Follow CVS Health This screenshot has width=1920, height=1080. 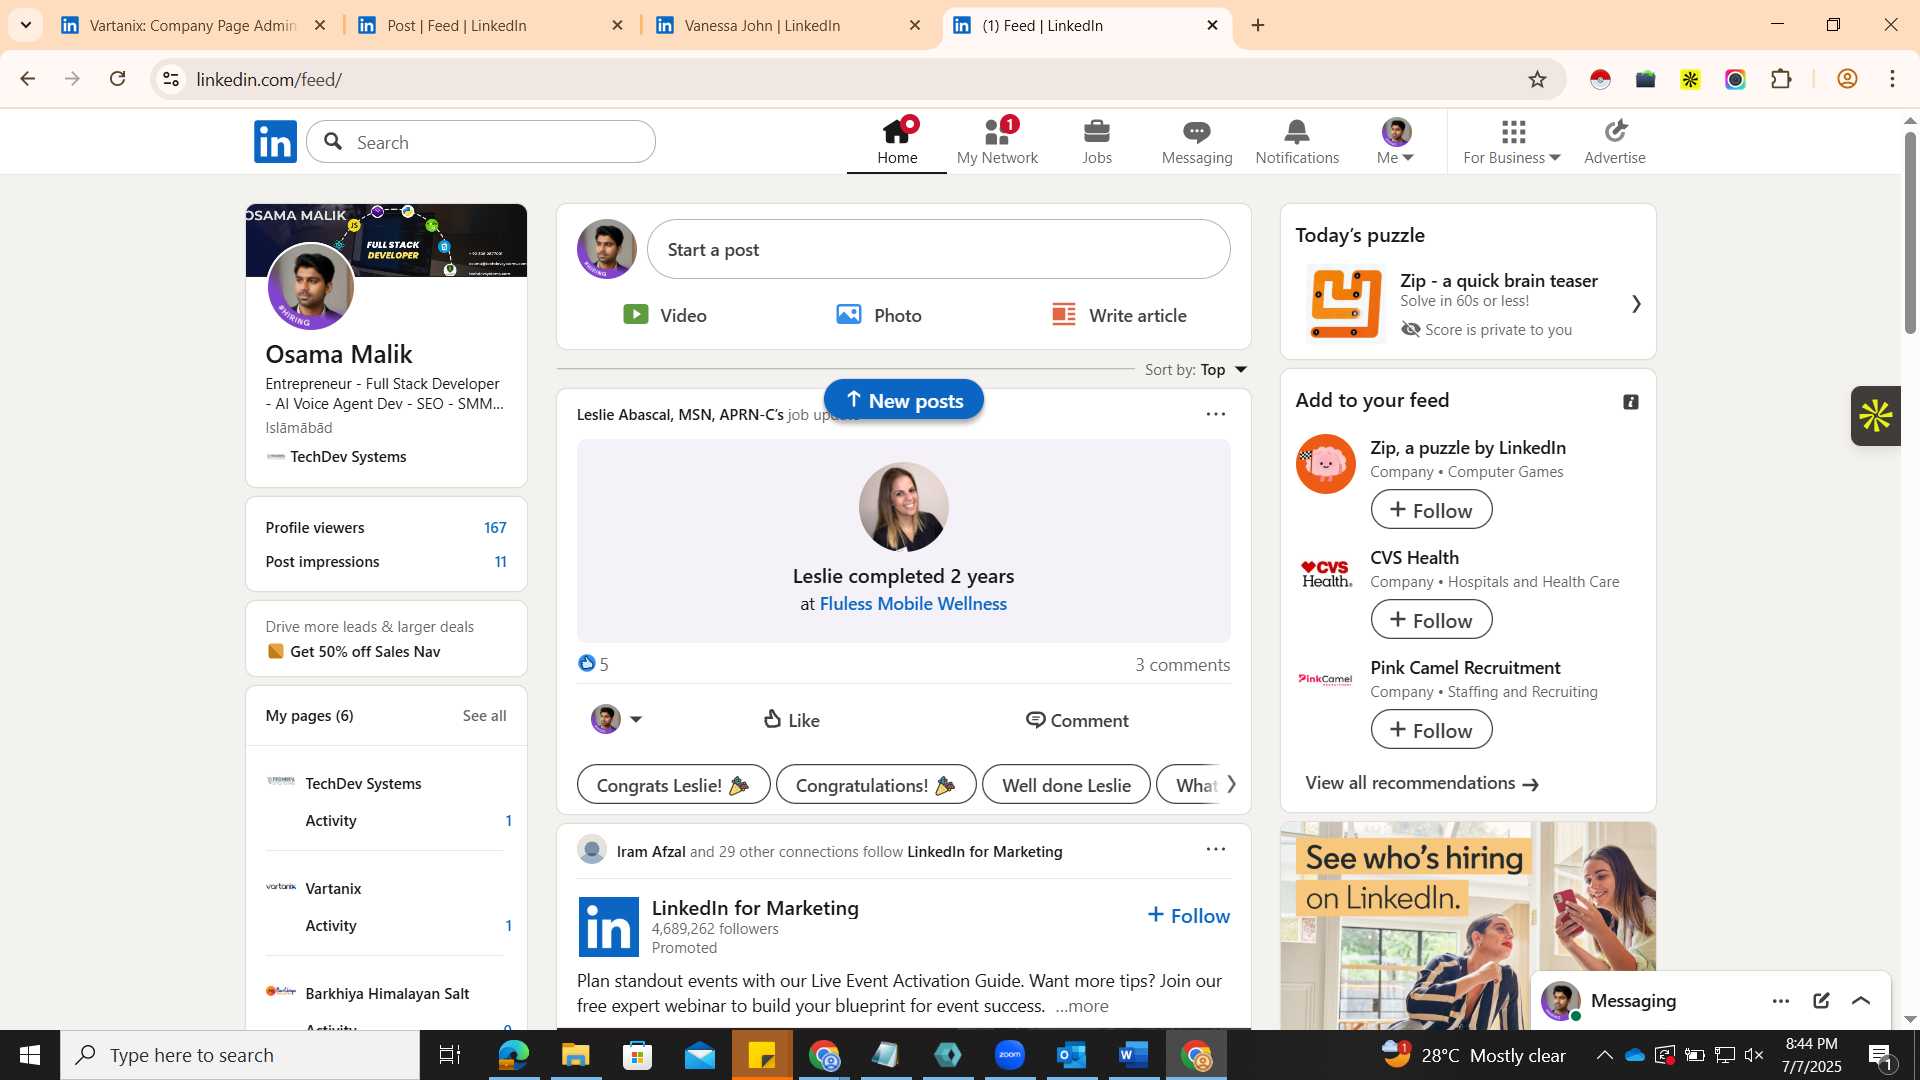[x=1431, y=620]
